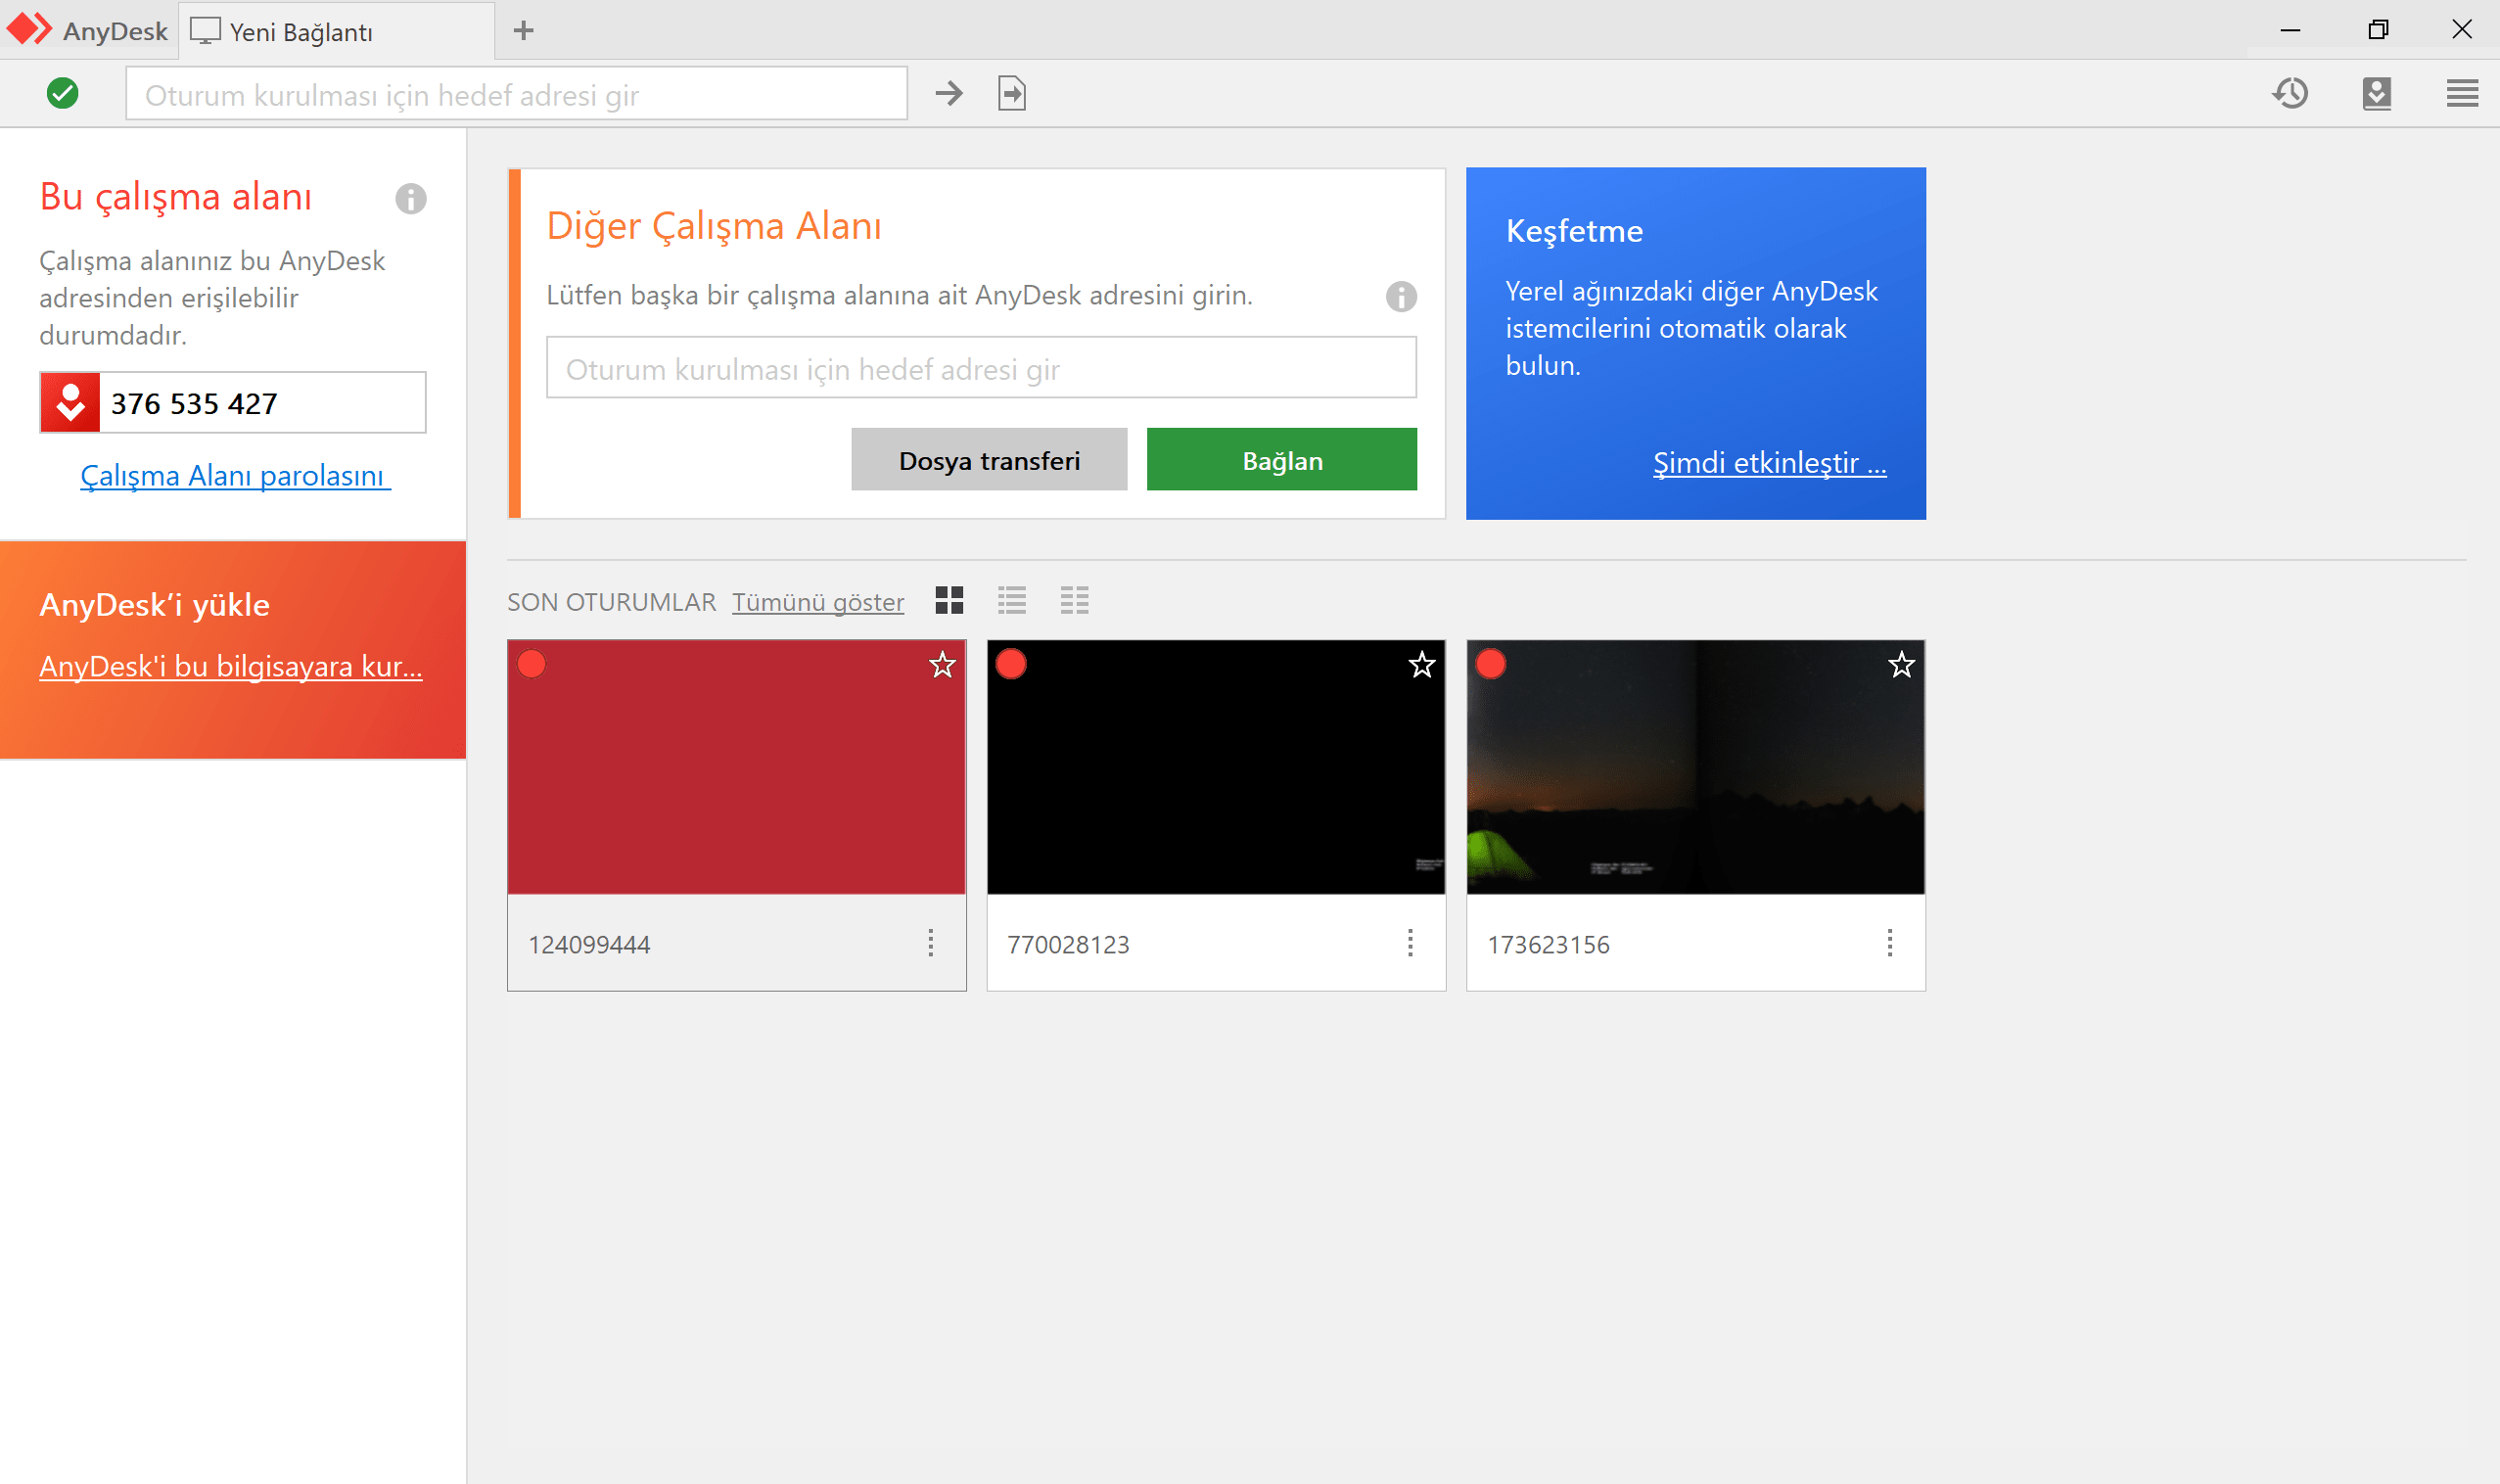Open the tent thumbnail of session 173623156
2500x1484 pixels.
coord(1696,767)
